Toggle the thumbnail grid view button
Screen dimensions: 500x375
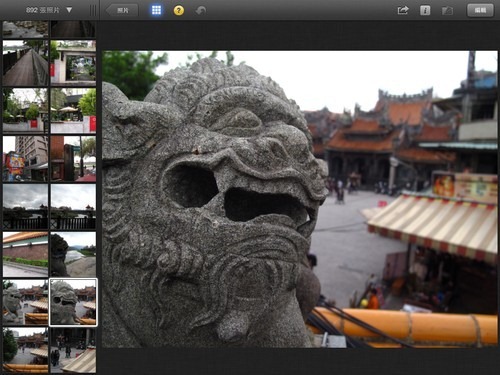click(x=156, y=10)
